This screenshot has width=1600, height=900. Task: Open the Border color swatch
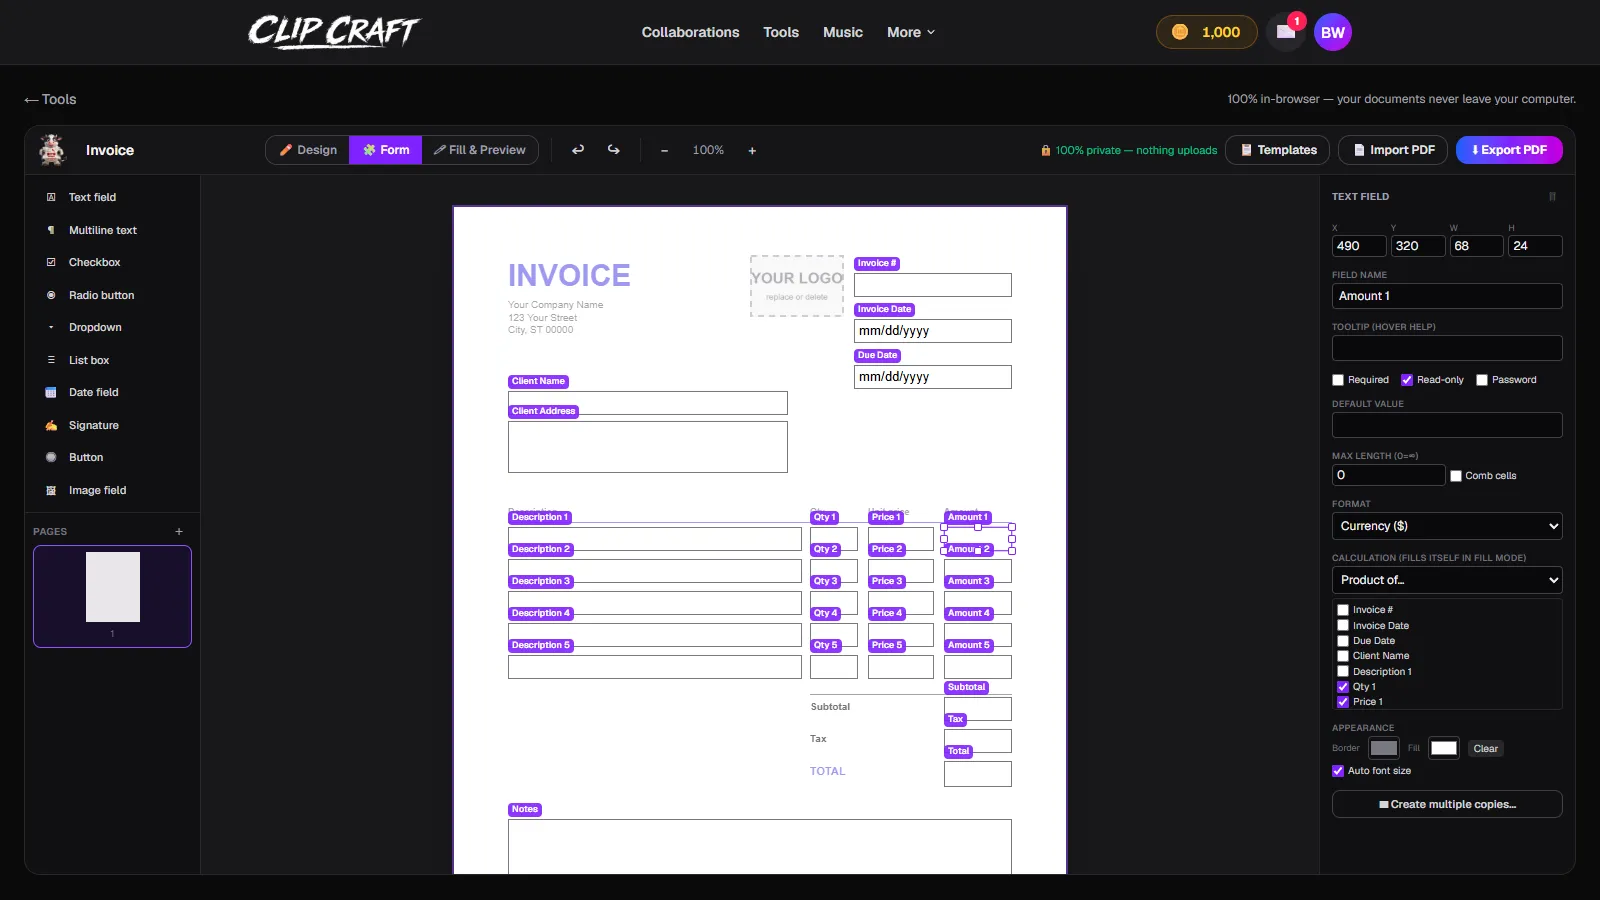pyautogui.click(x=1384, y=748)
